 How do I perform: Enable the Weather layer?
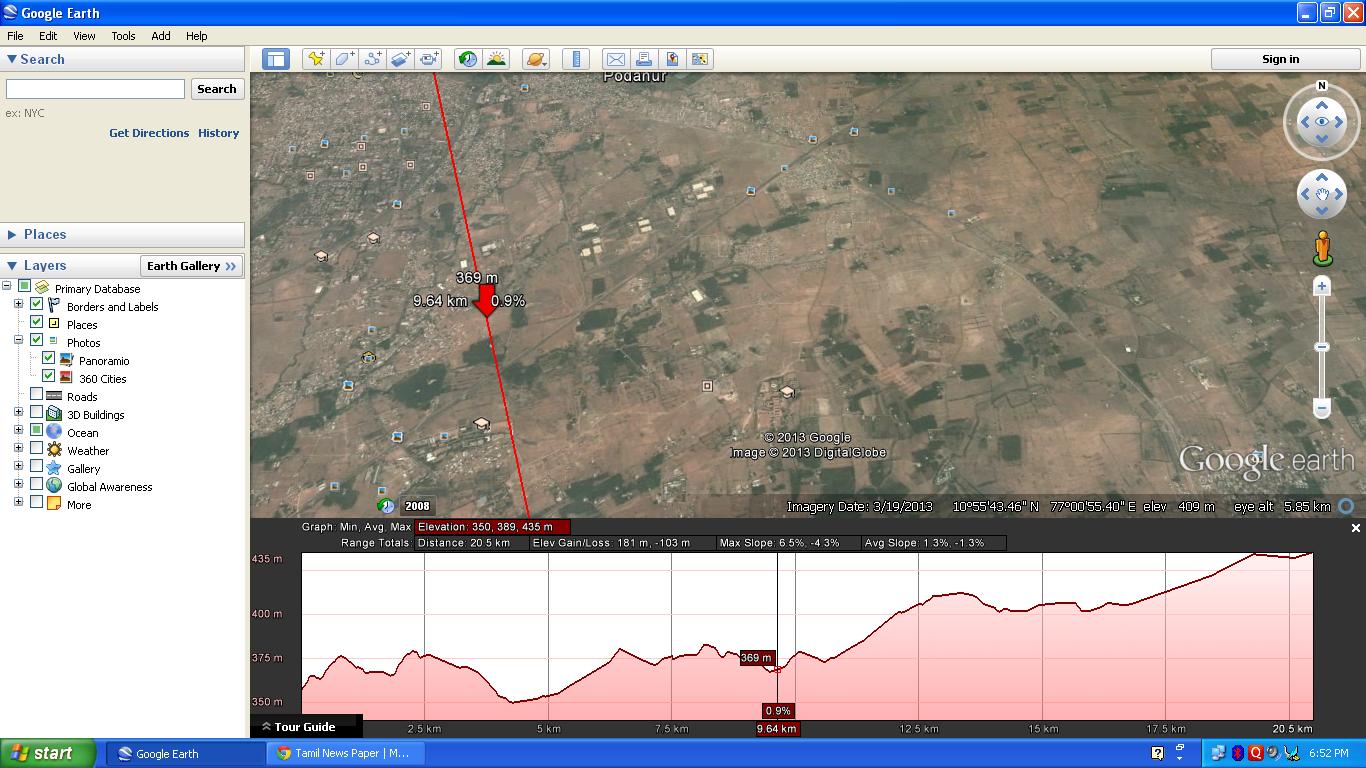point(36,449)
